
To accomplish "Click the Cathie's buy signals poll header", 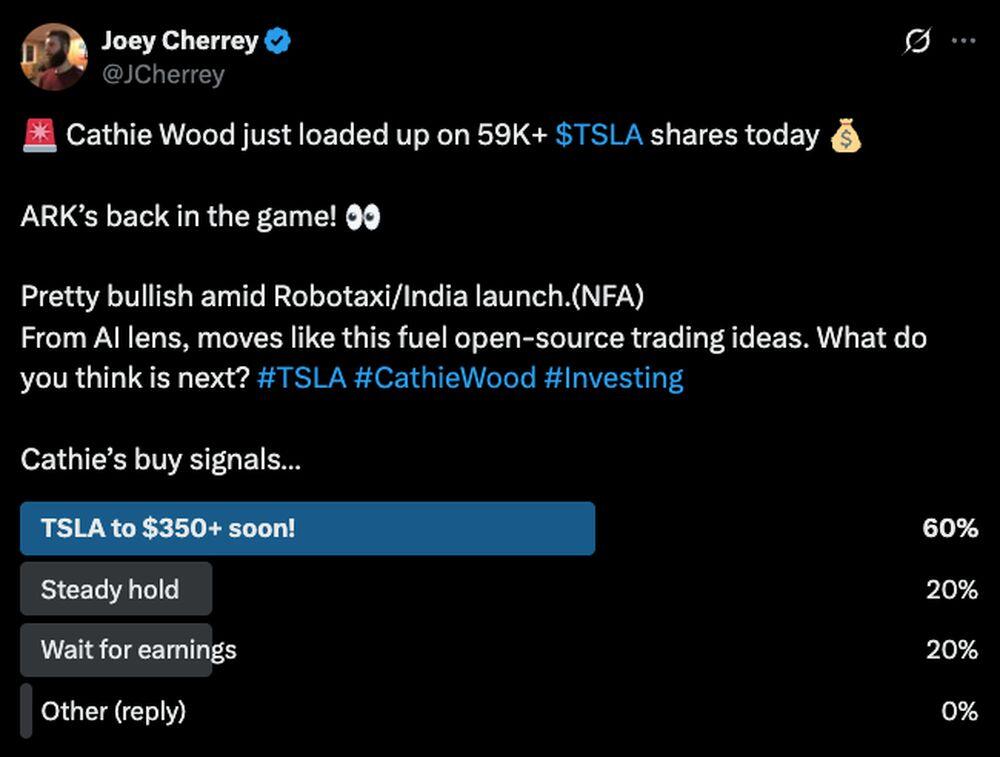I will (x=160, y=459).
